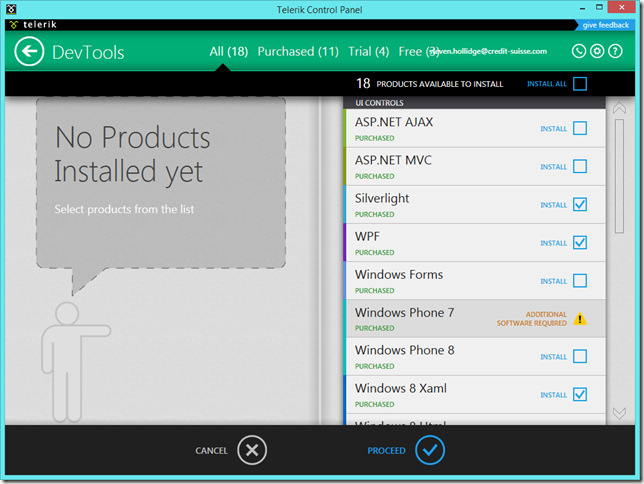Tick the Install All checkbox

pyautogui.click(x=580, y=84)
